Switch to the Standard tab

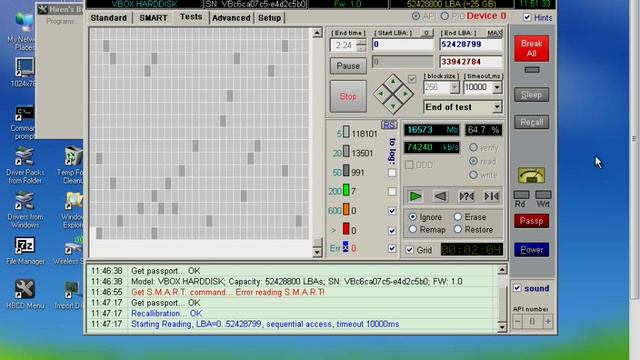pyautogui.click(x=109, y=18)
